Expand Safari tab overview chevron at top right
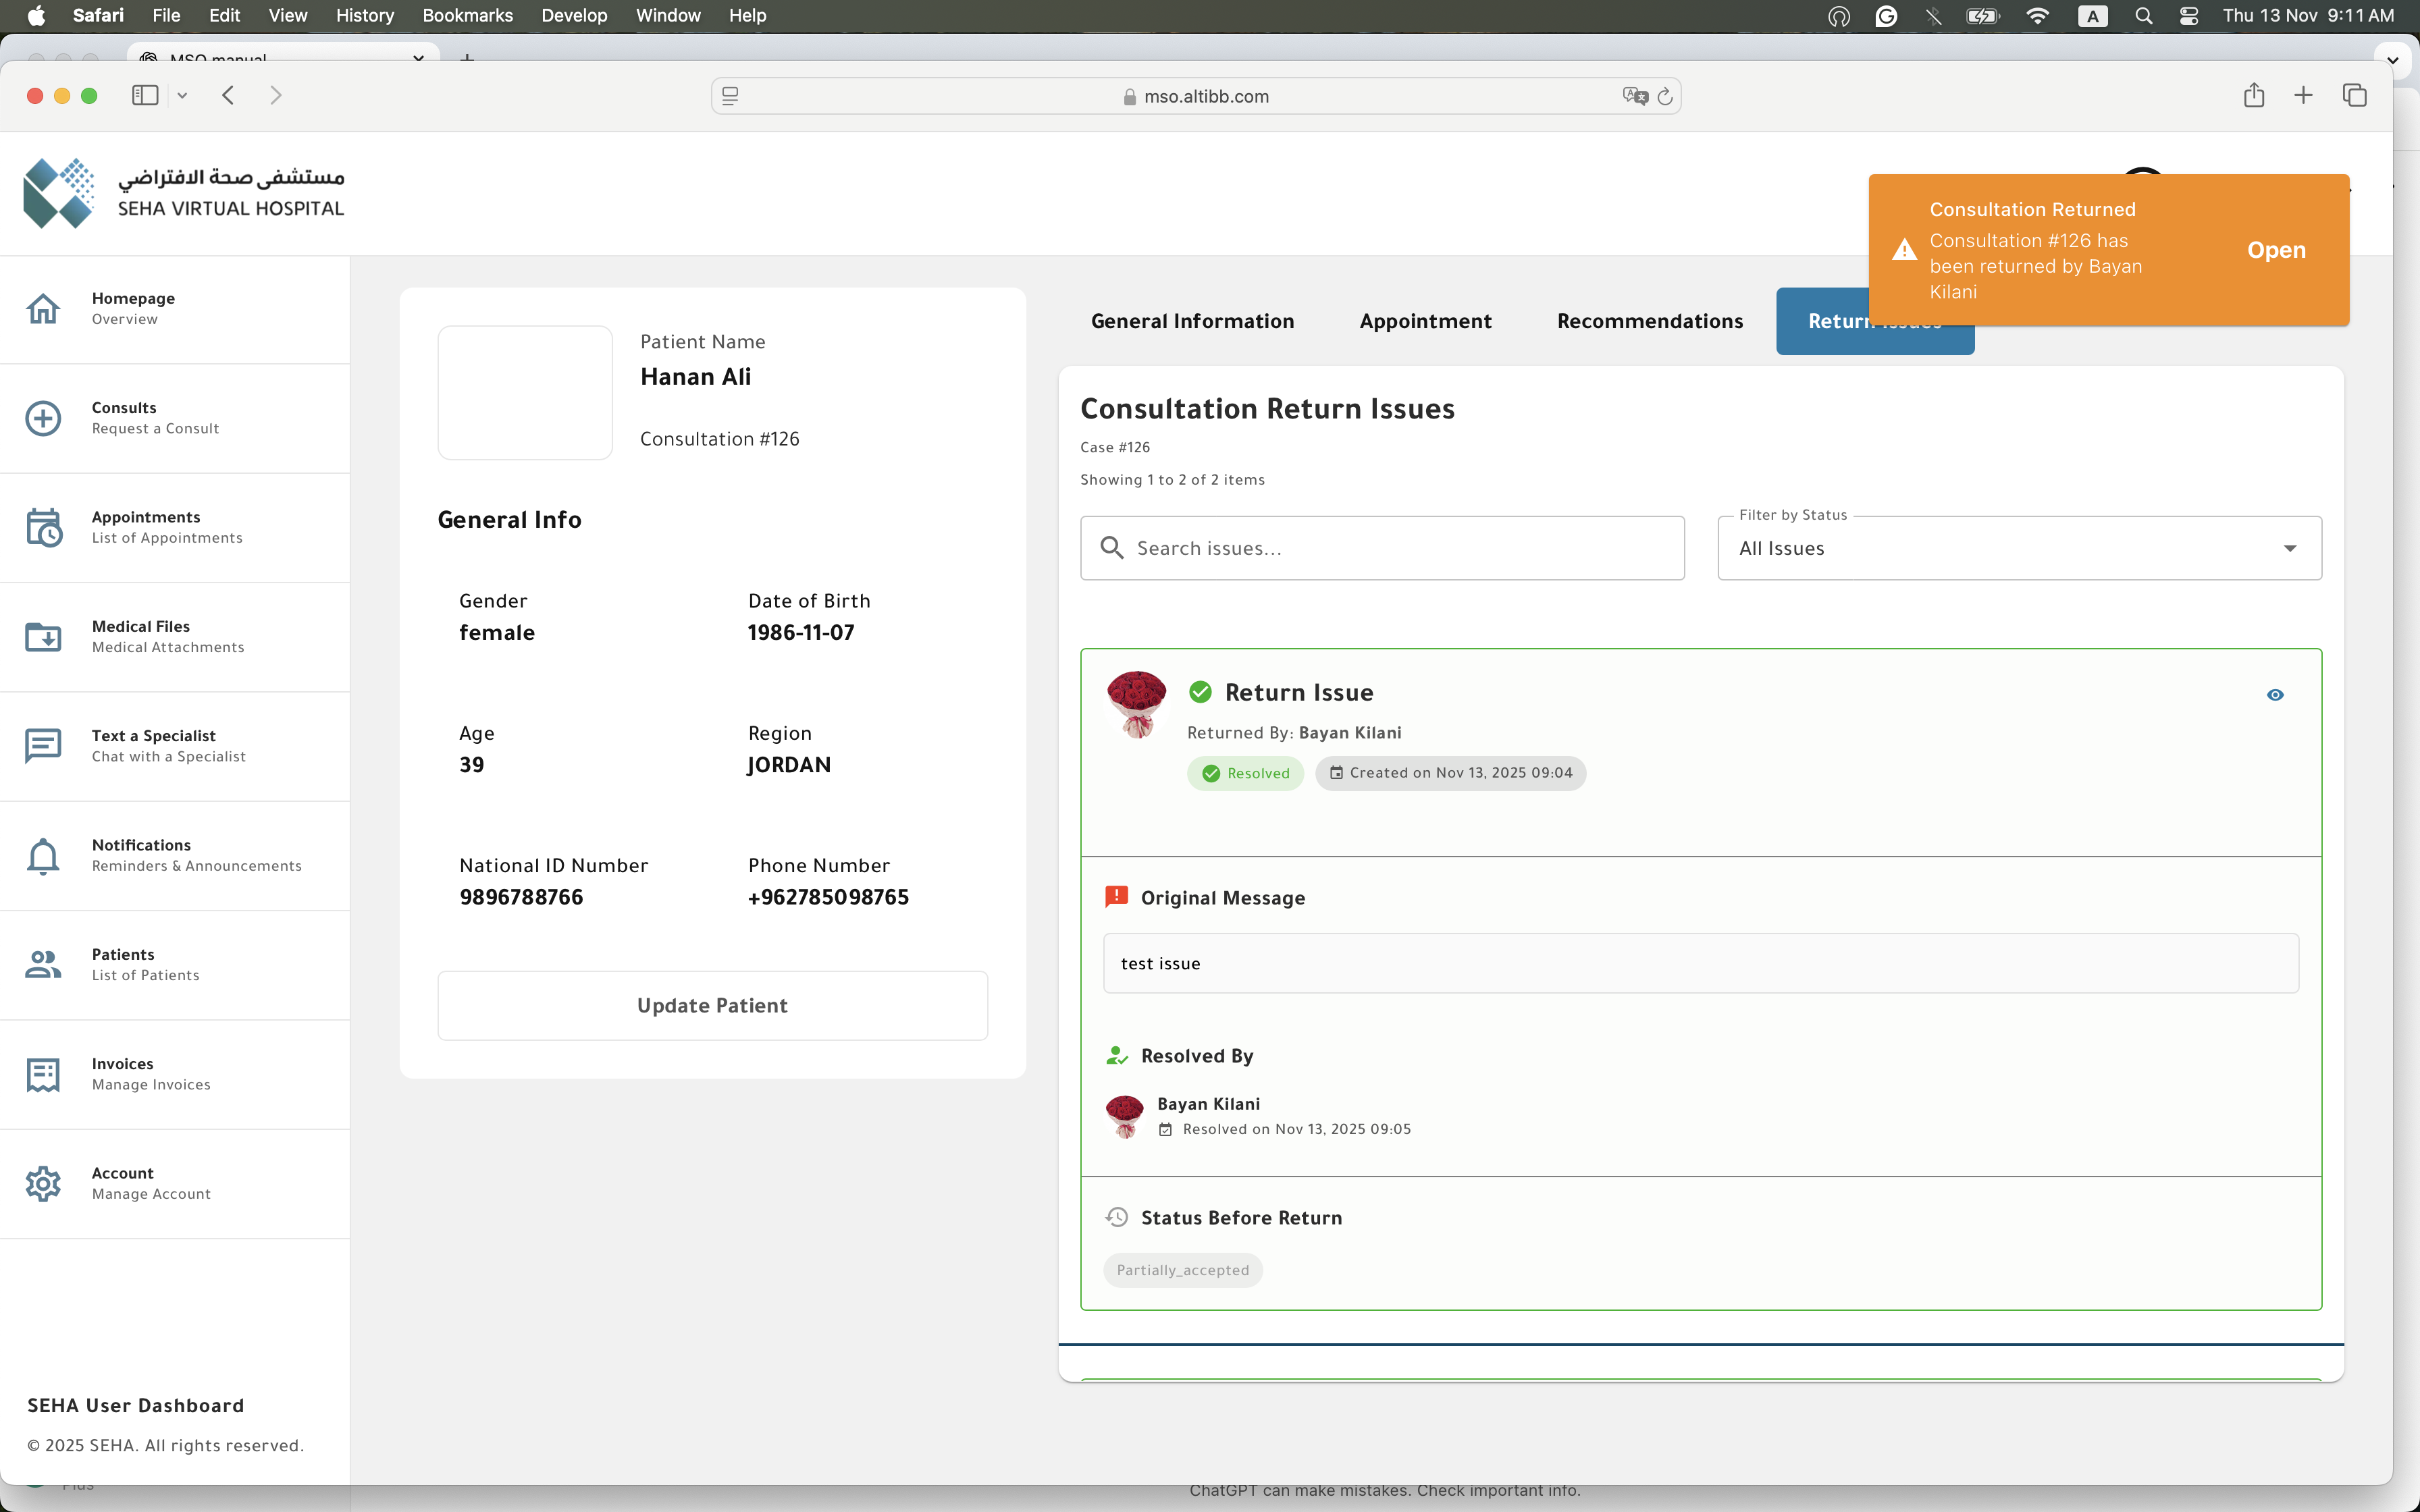Viewport: 2420px width, 1512px height. pyautogui.click(x=2392, y=60)
